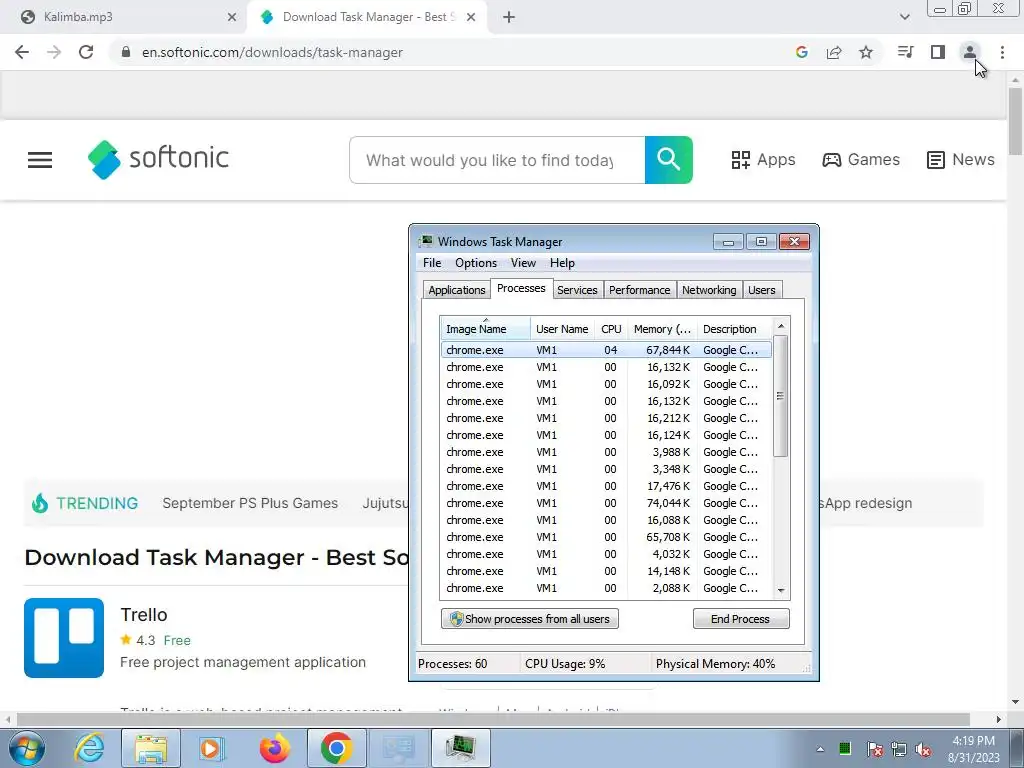
Task: Open Task Manager View menu
Action: tap(523, 263)
